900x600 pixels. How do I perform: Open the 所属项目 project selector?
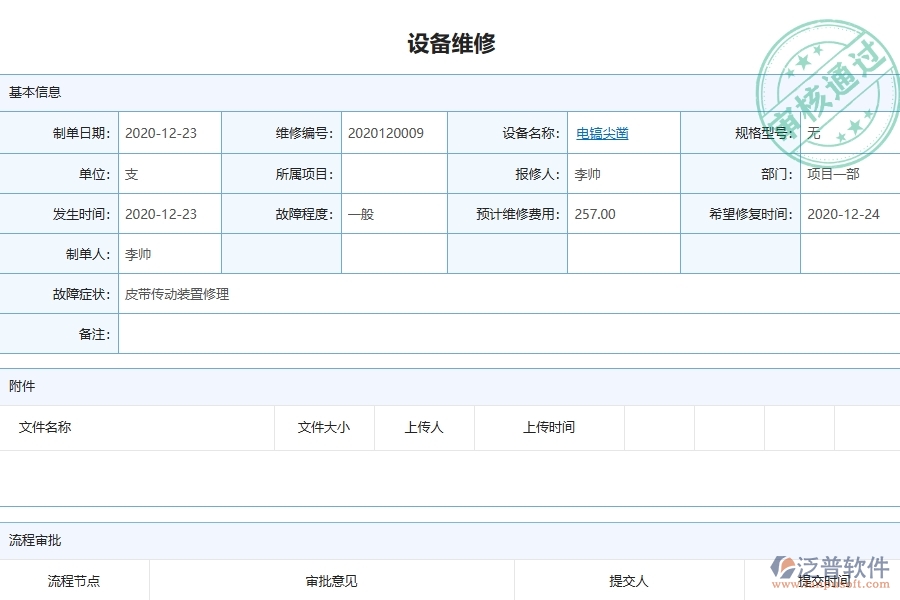point(392,173)
